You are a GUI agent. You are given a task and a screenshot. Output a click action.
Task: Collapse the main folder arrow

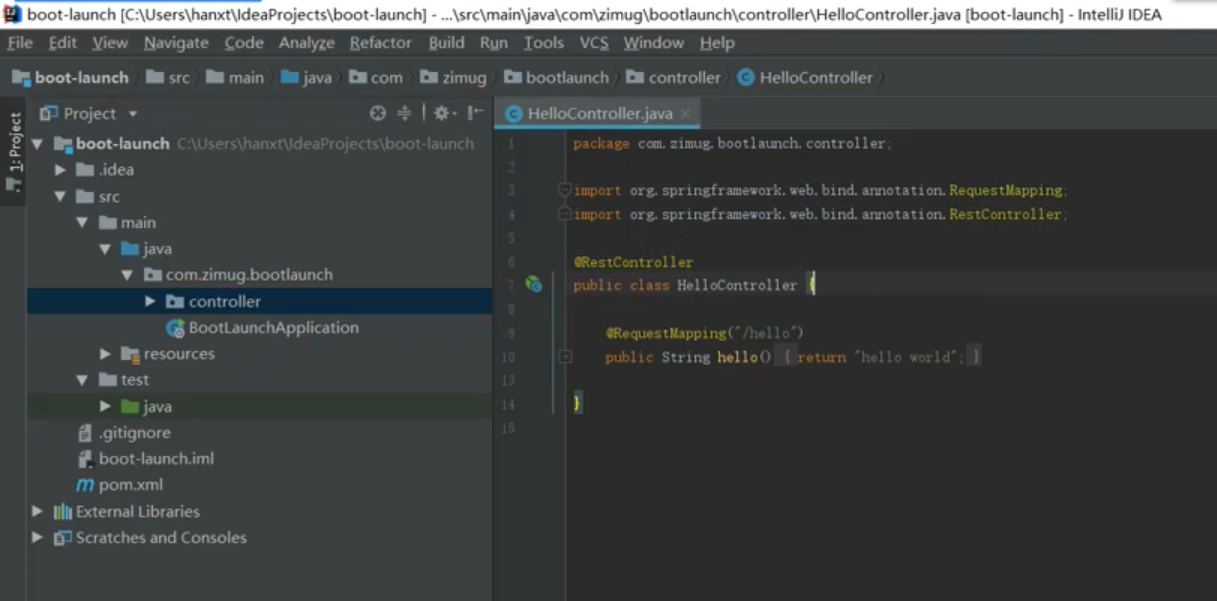coord(82,223)
